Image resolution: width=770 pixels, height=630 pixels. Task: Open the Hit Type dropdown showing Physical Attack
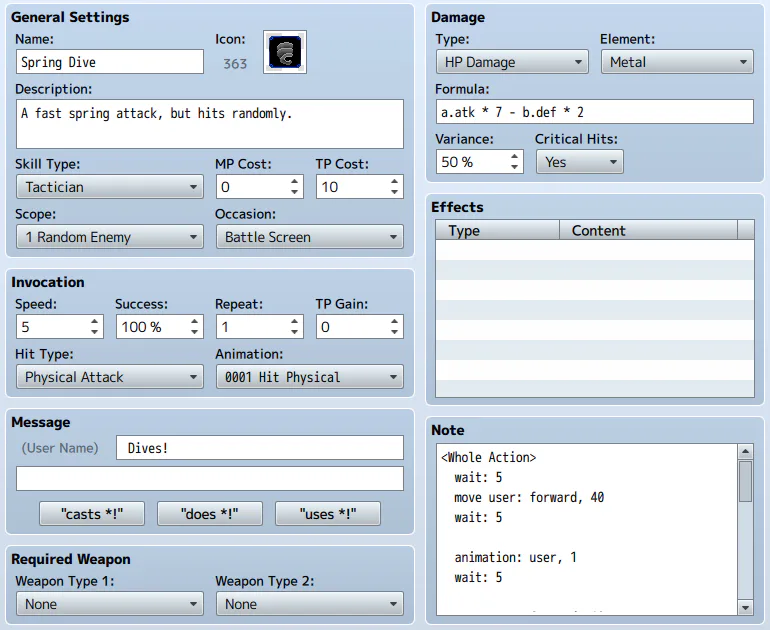point(110,377)
